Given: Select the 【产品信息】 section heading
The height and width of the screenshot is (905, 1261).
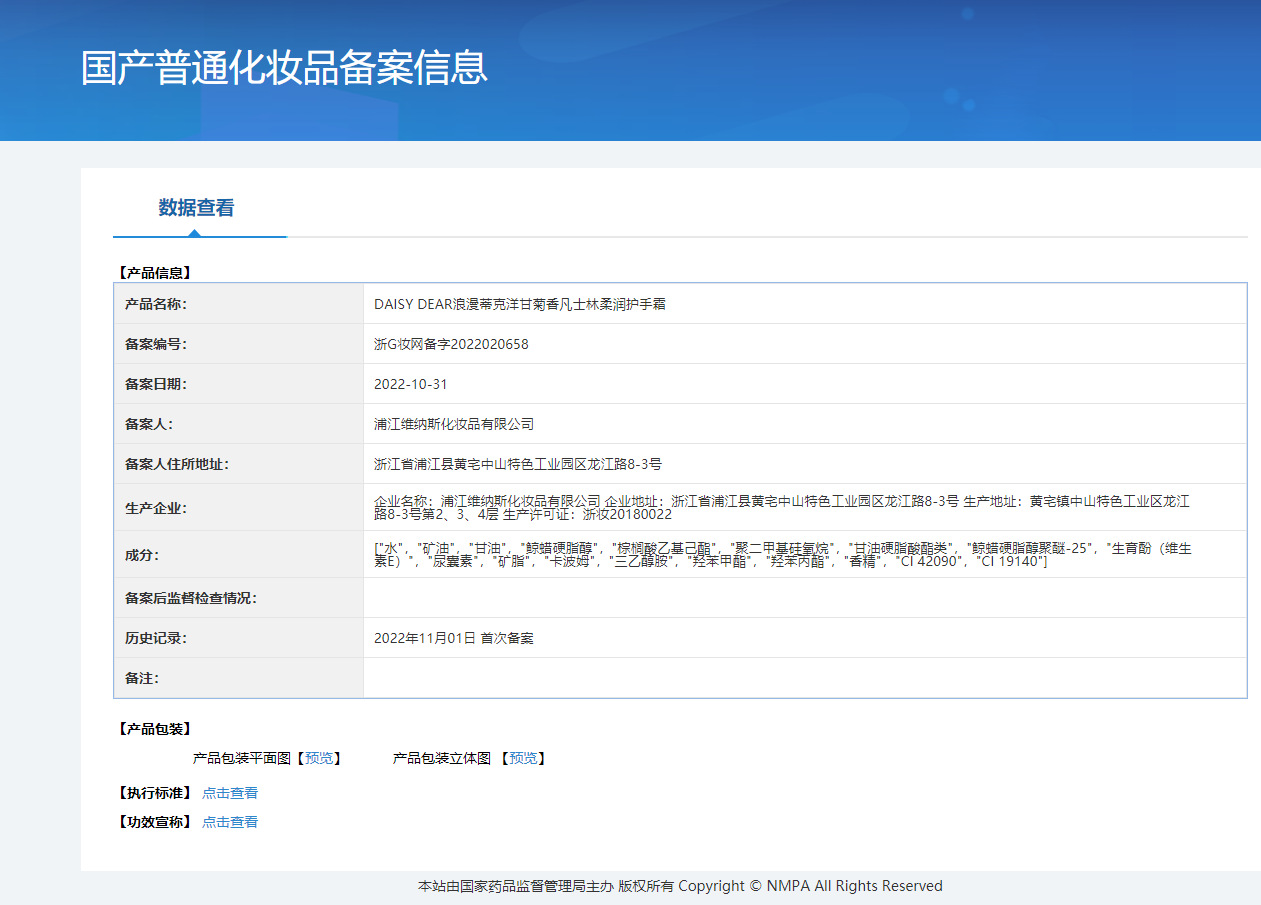Looking at the screenshot, I should (x=153, y=272).
